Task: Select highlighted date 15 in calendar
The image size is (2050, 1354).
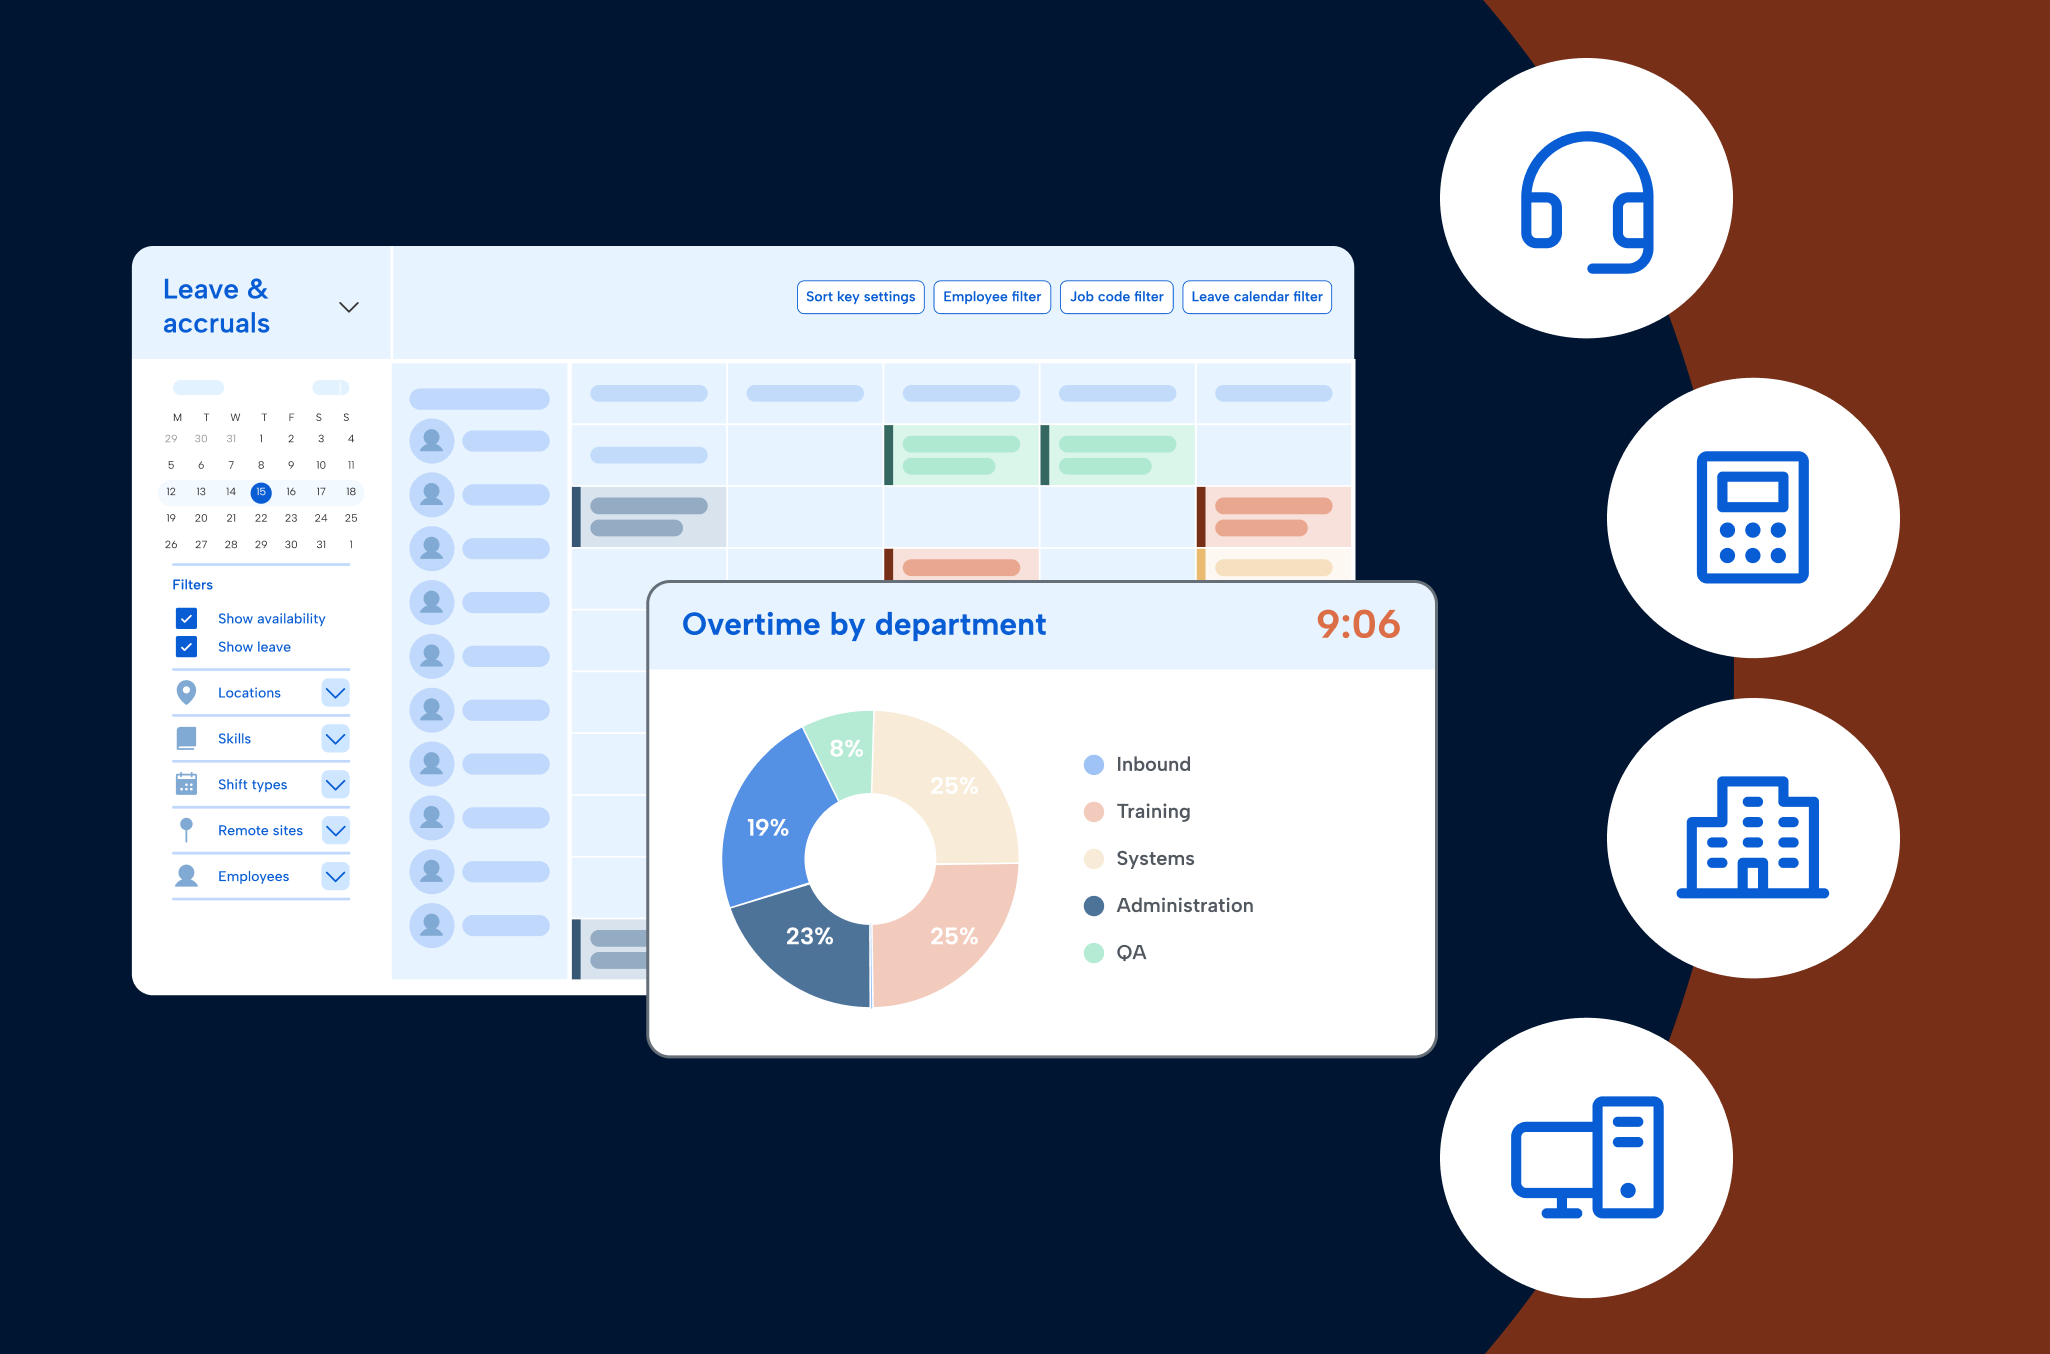Action: tap(261, 492)
